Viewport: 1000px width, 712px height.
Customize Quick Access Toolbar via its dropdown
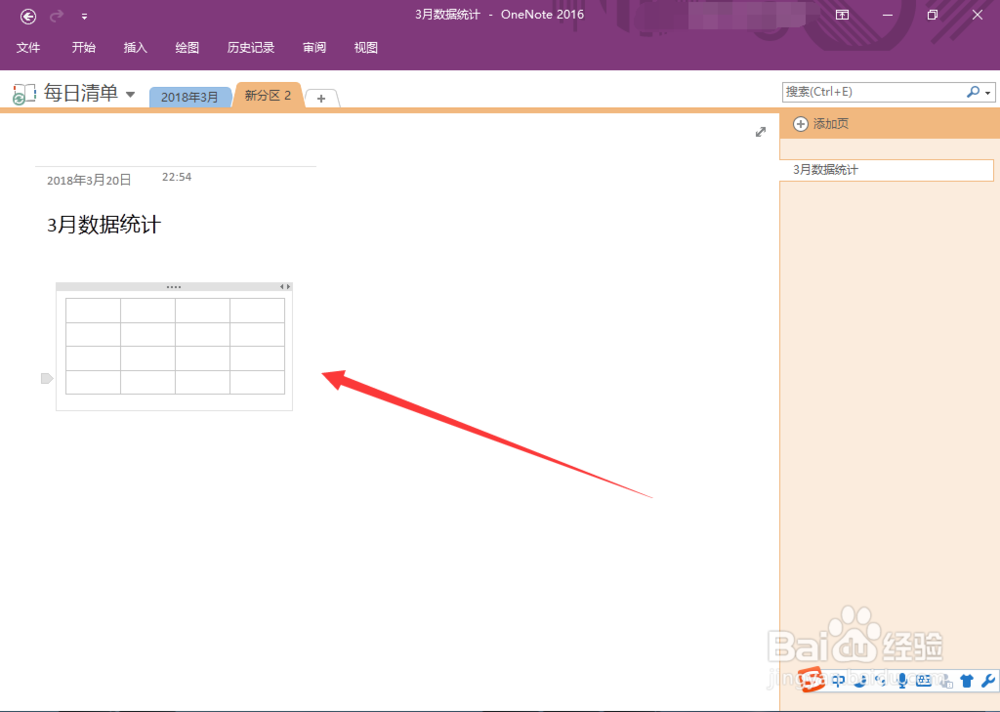point(84,16)
